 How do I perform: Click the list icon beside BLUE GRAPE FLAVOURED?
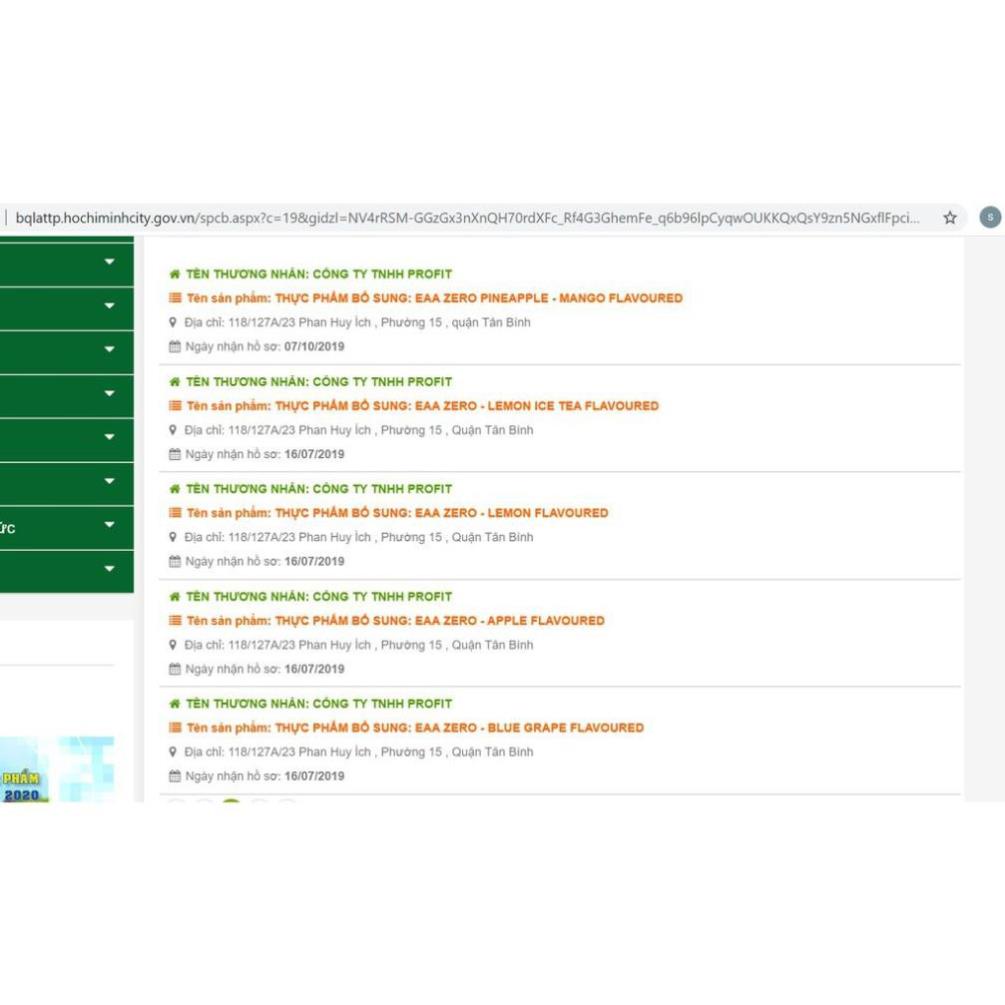tap(175, 728)
